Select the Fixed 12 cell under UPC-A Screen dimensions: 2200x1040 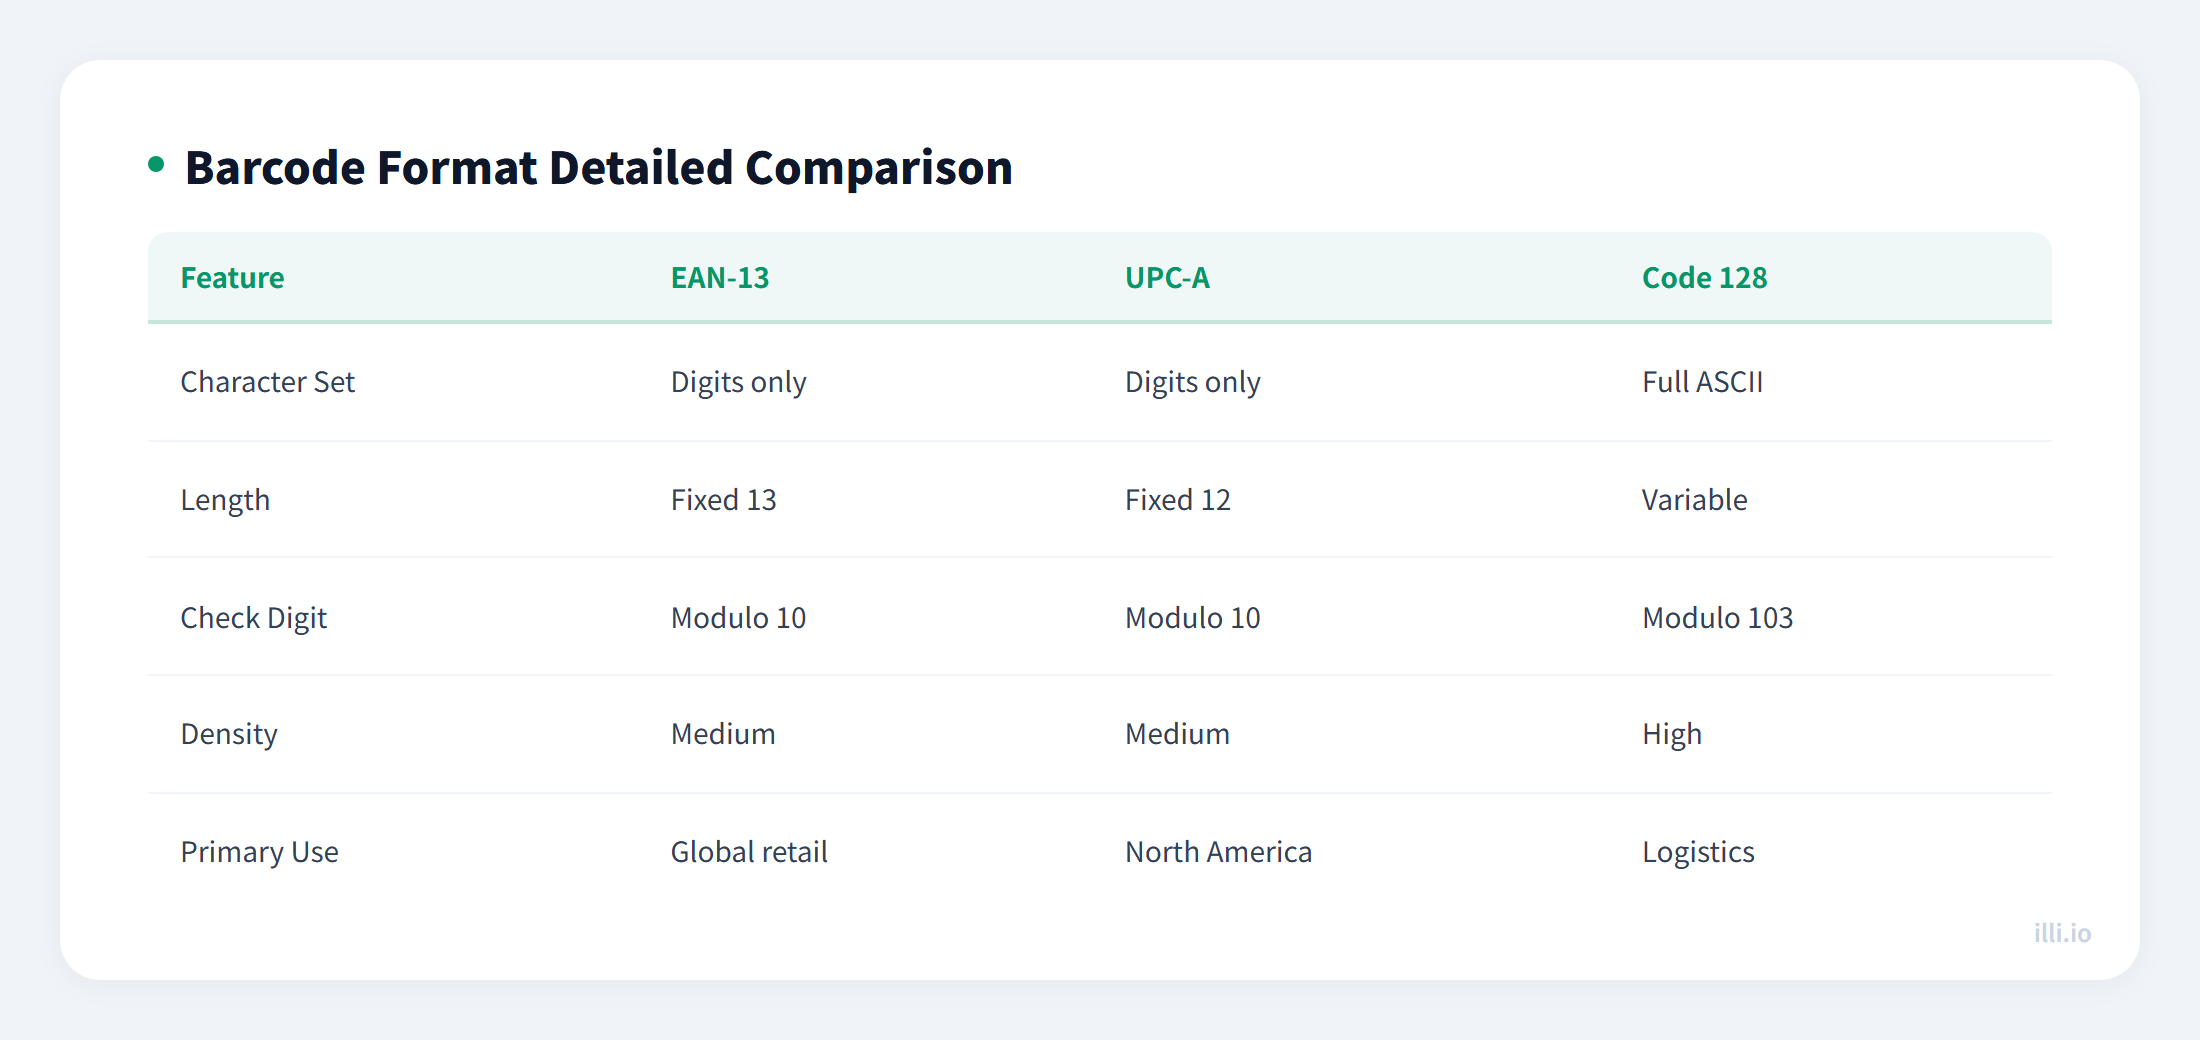1177,499
